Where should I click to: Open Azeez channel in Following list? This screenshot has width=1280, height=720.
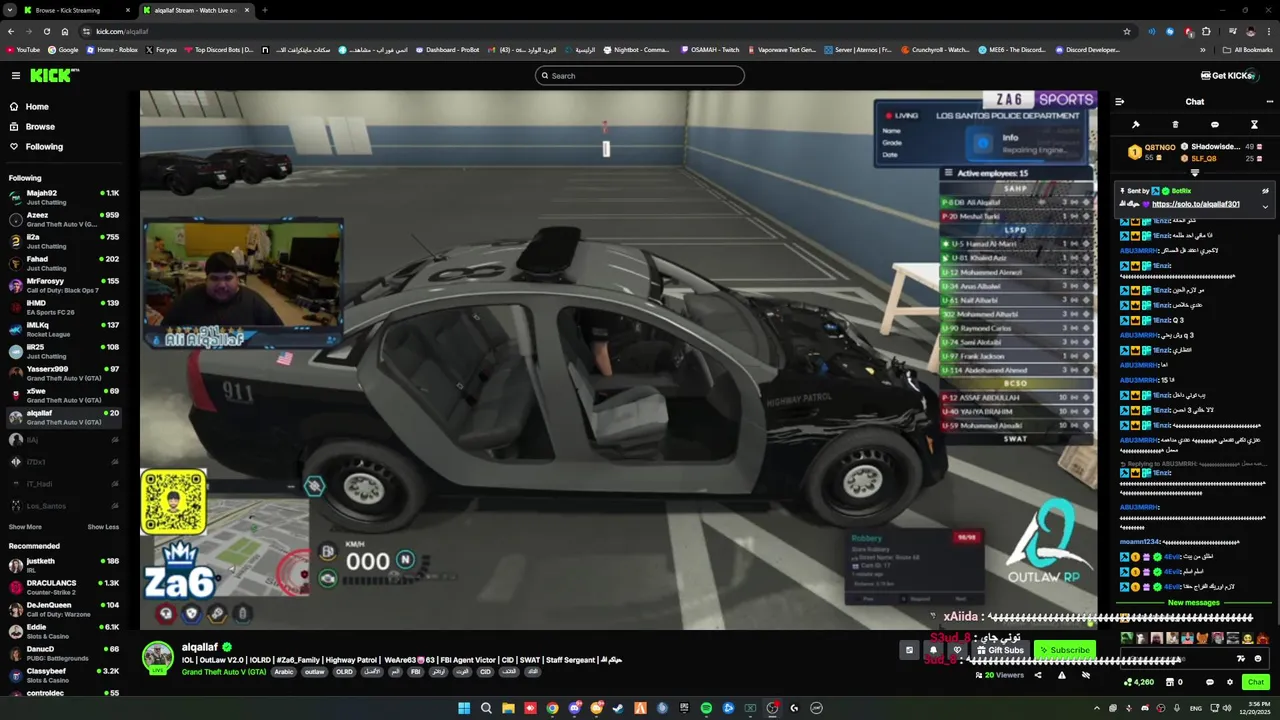[64, 219]
